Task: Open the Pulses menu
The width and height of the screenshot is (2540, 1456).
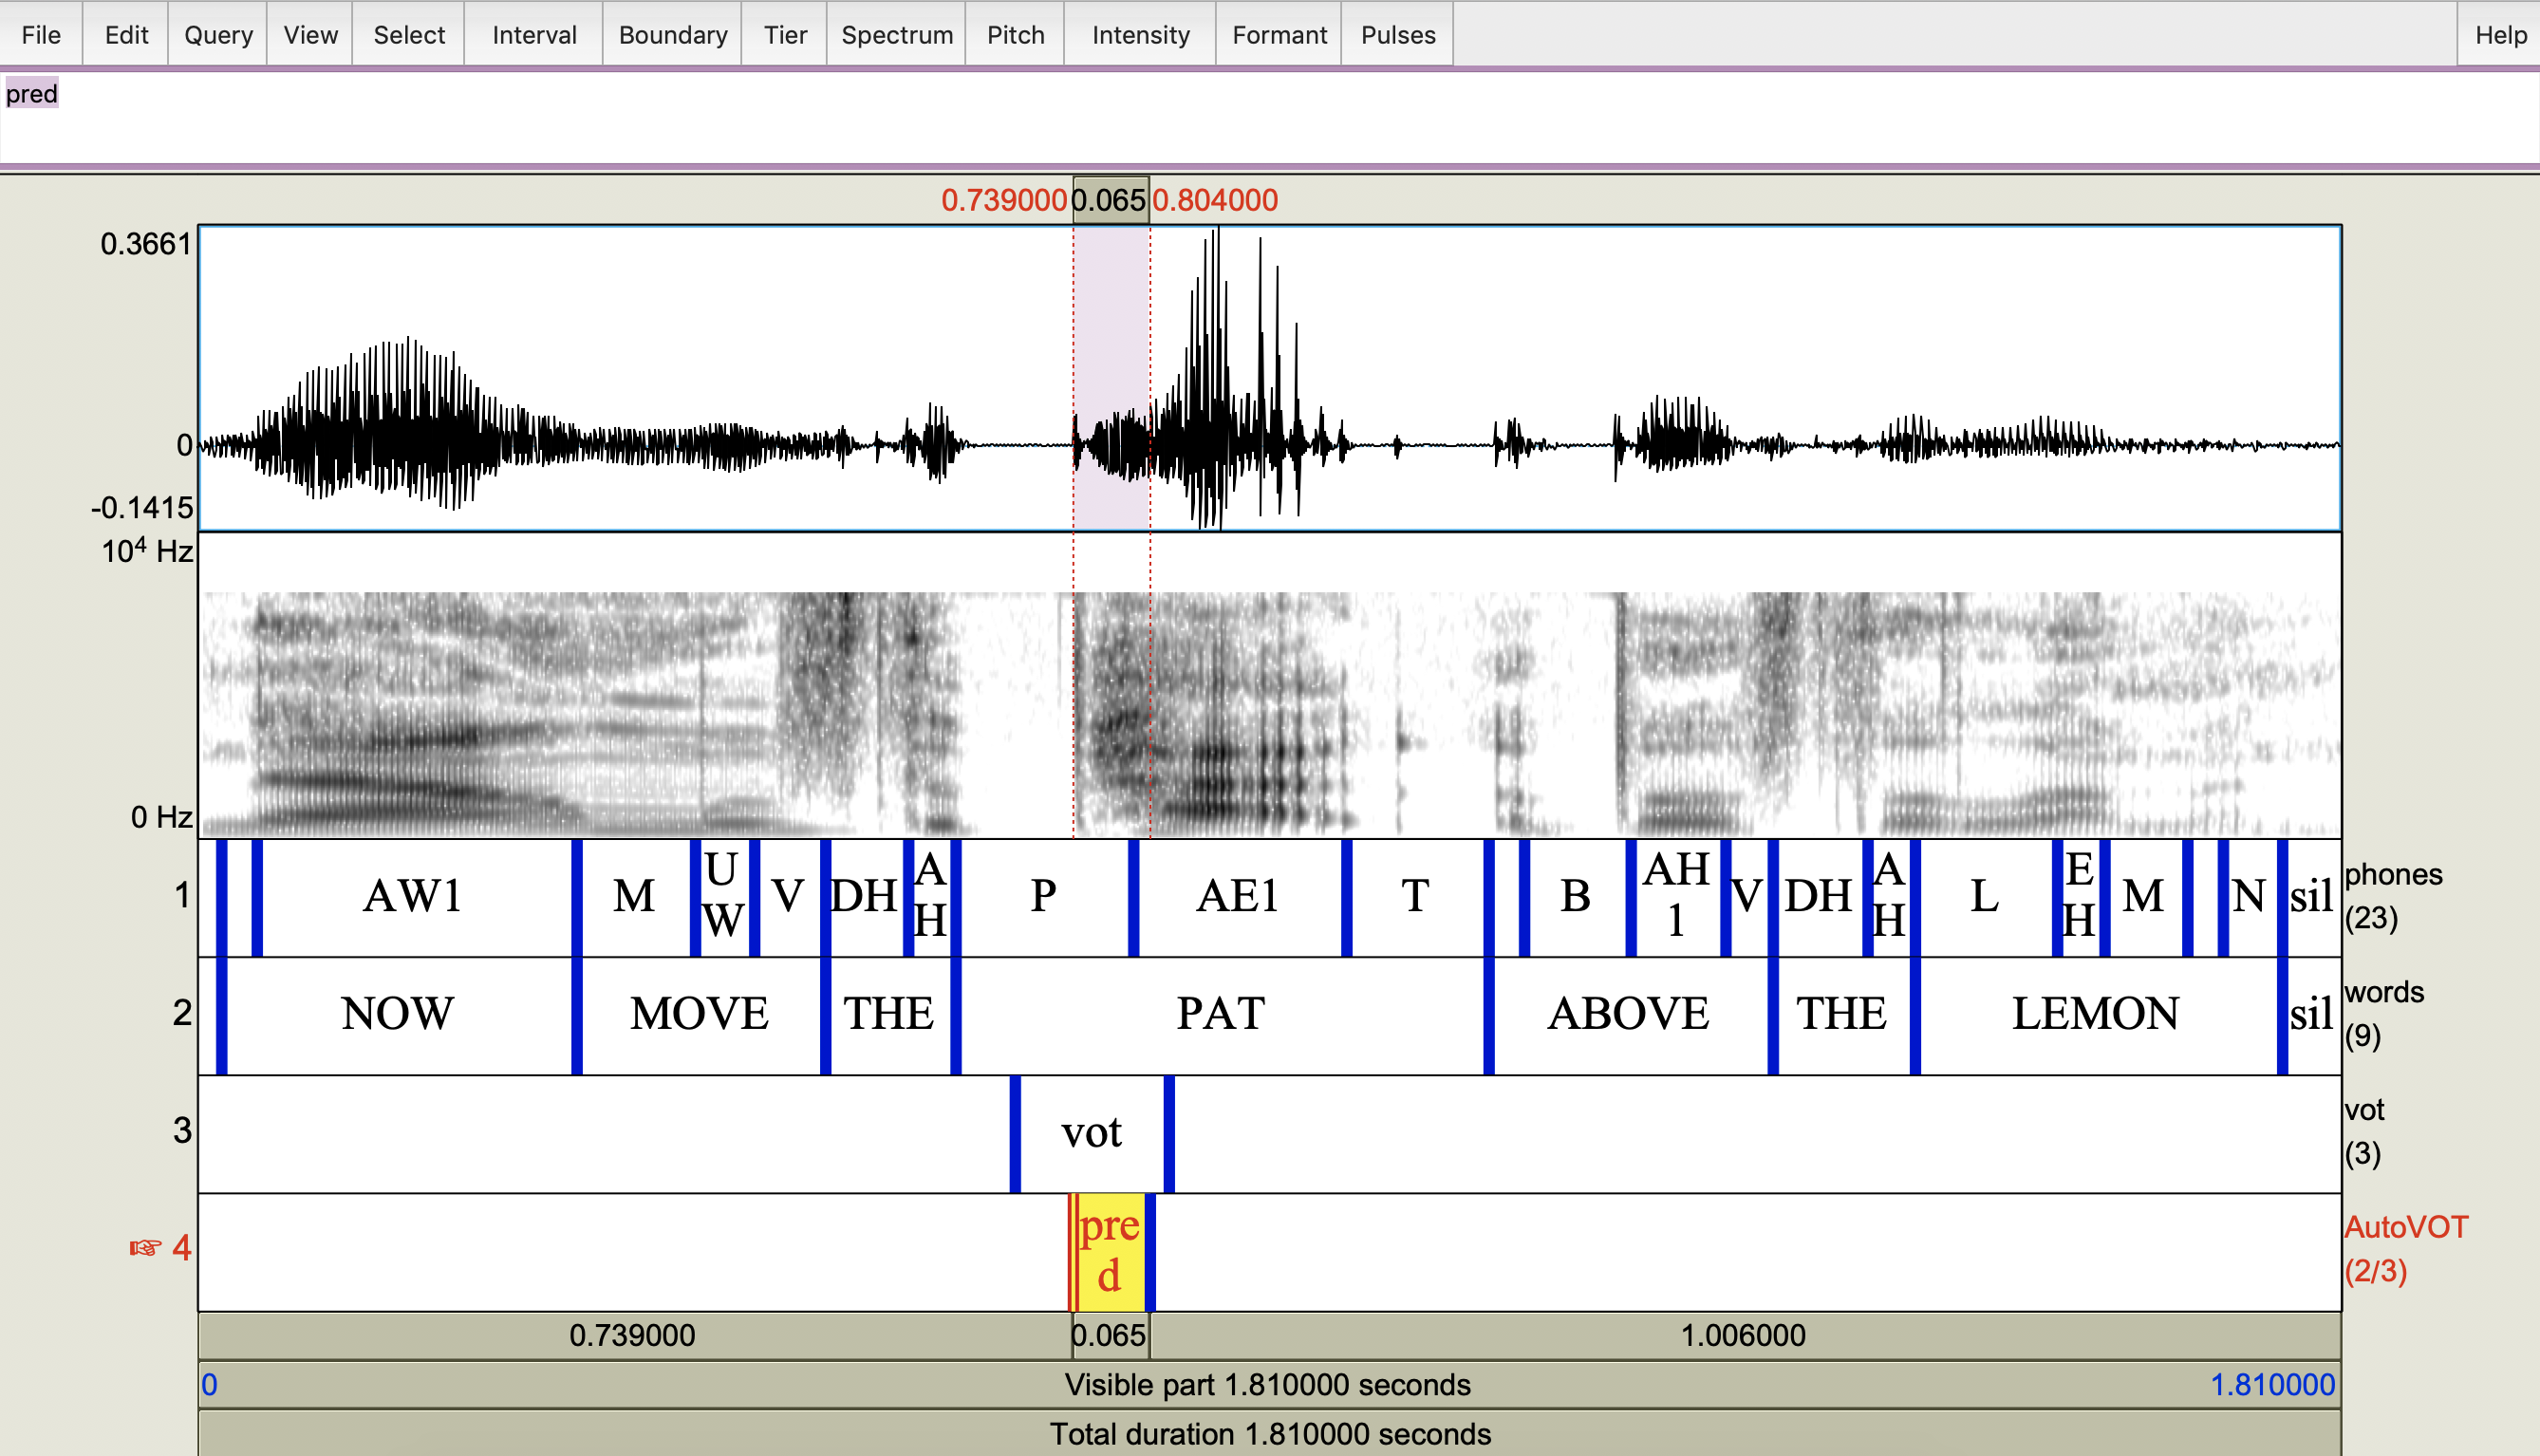Action: [1398, 35]
